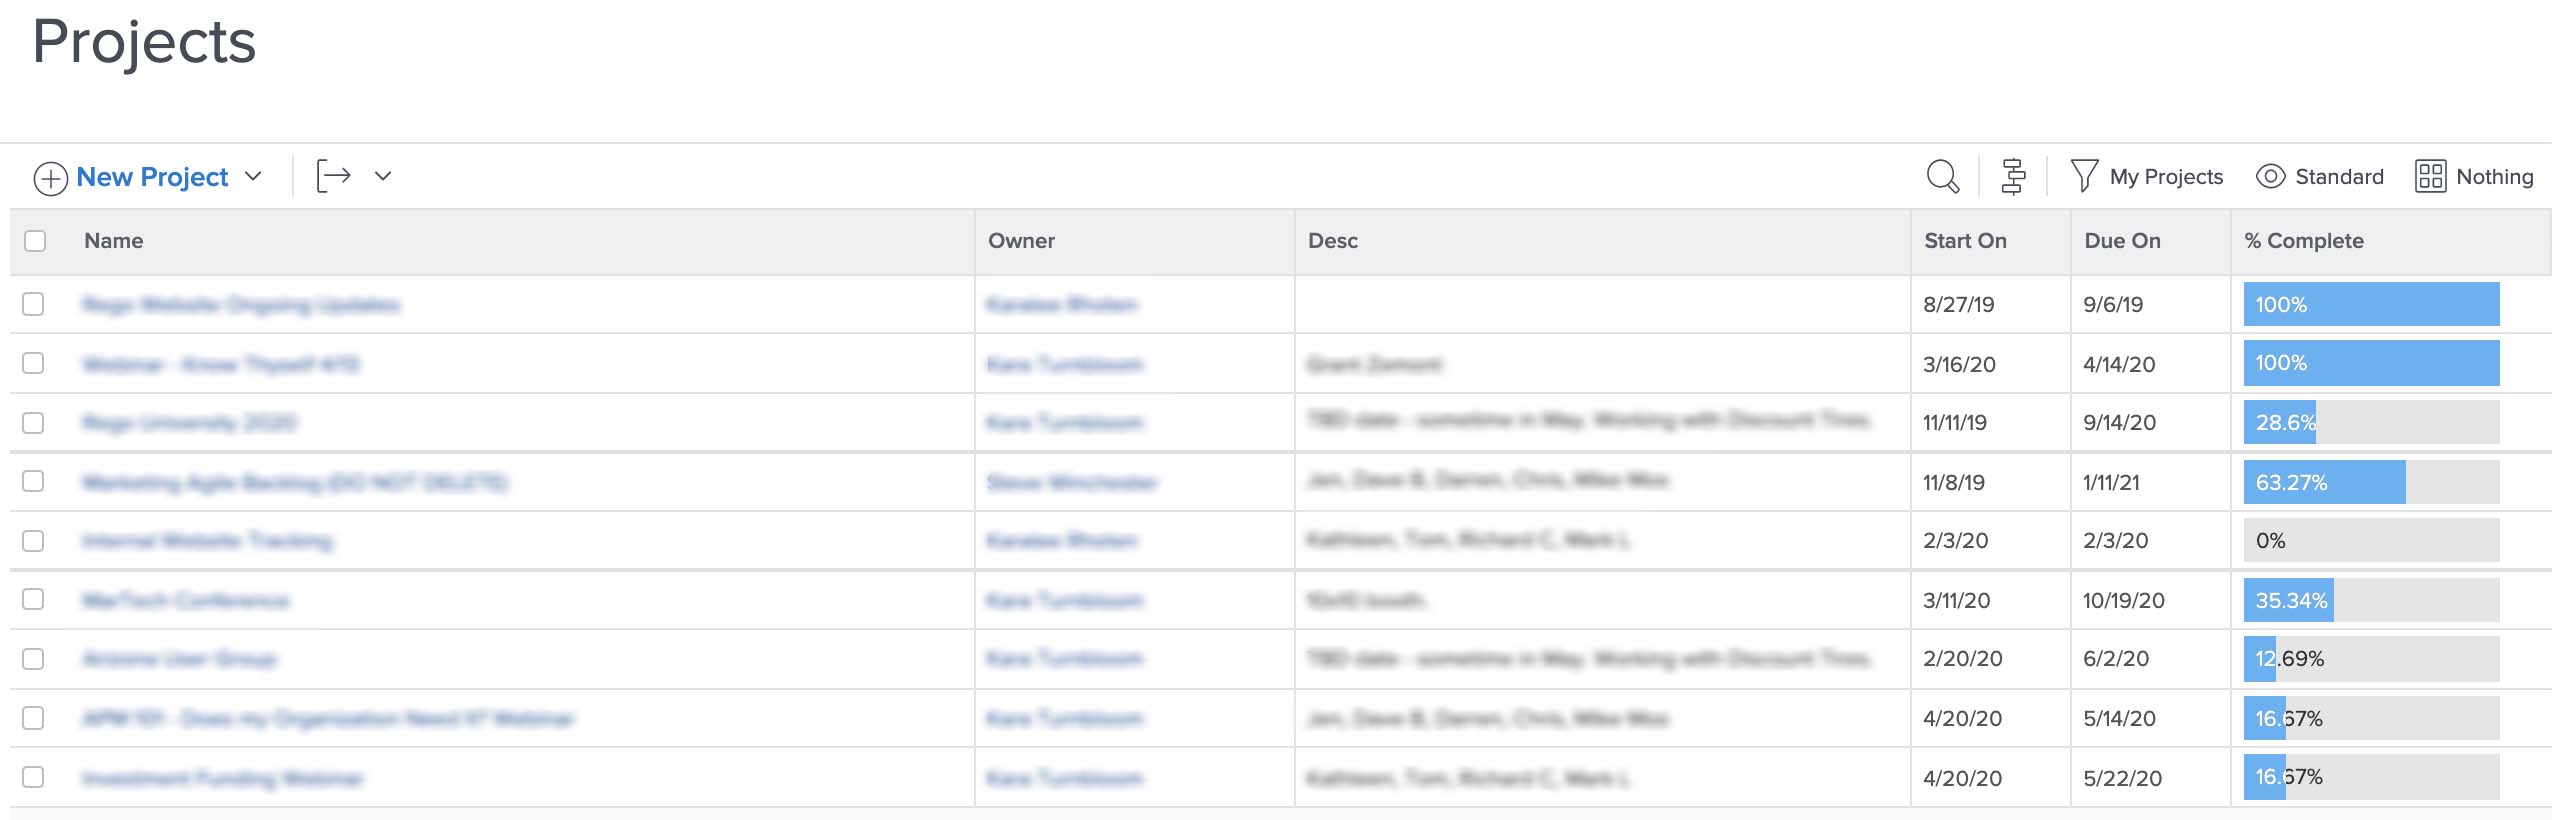Click the start date 8/27/19
Screen dimensions: 2552x820
[1958, 305]
